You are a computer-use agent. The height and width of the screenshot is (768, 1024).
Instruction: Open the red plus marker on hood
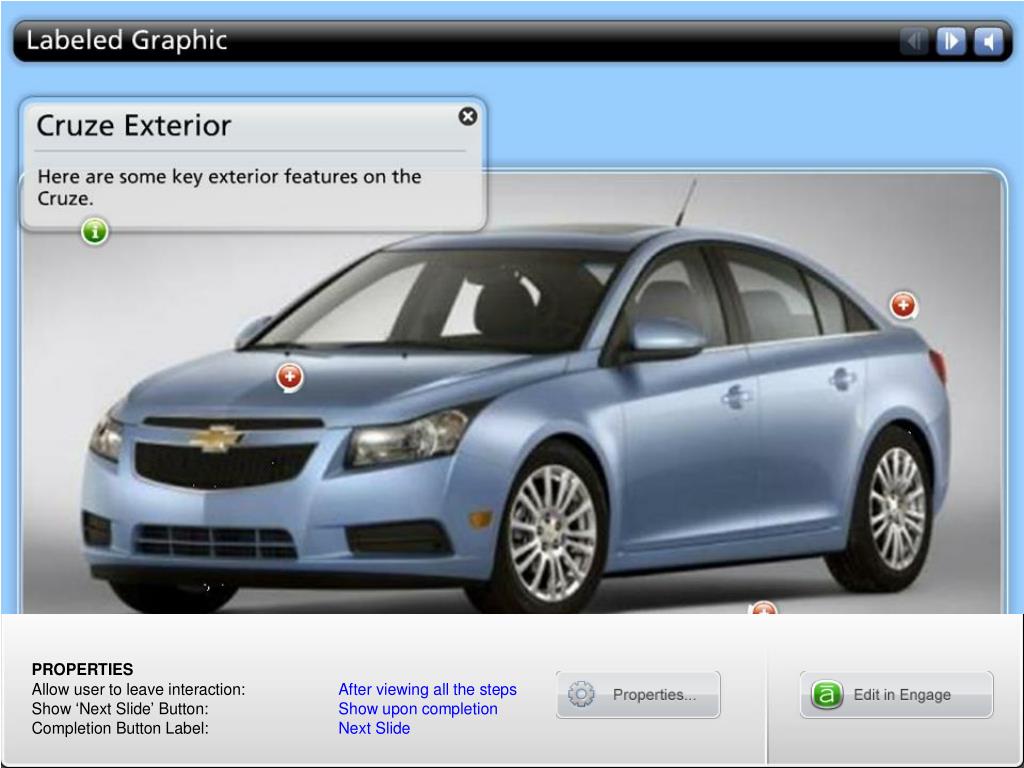[x=290, y=377]
